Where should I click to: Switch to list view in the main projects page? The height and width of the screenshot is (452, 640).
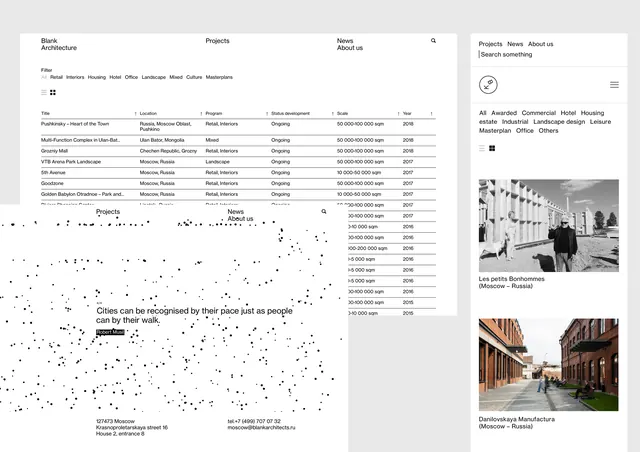click(x=44, y=92)
